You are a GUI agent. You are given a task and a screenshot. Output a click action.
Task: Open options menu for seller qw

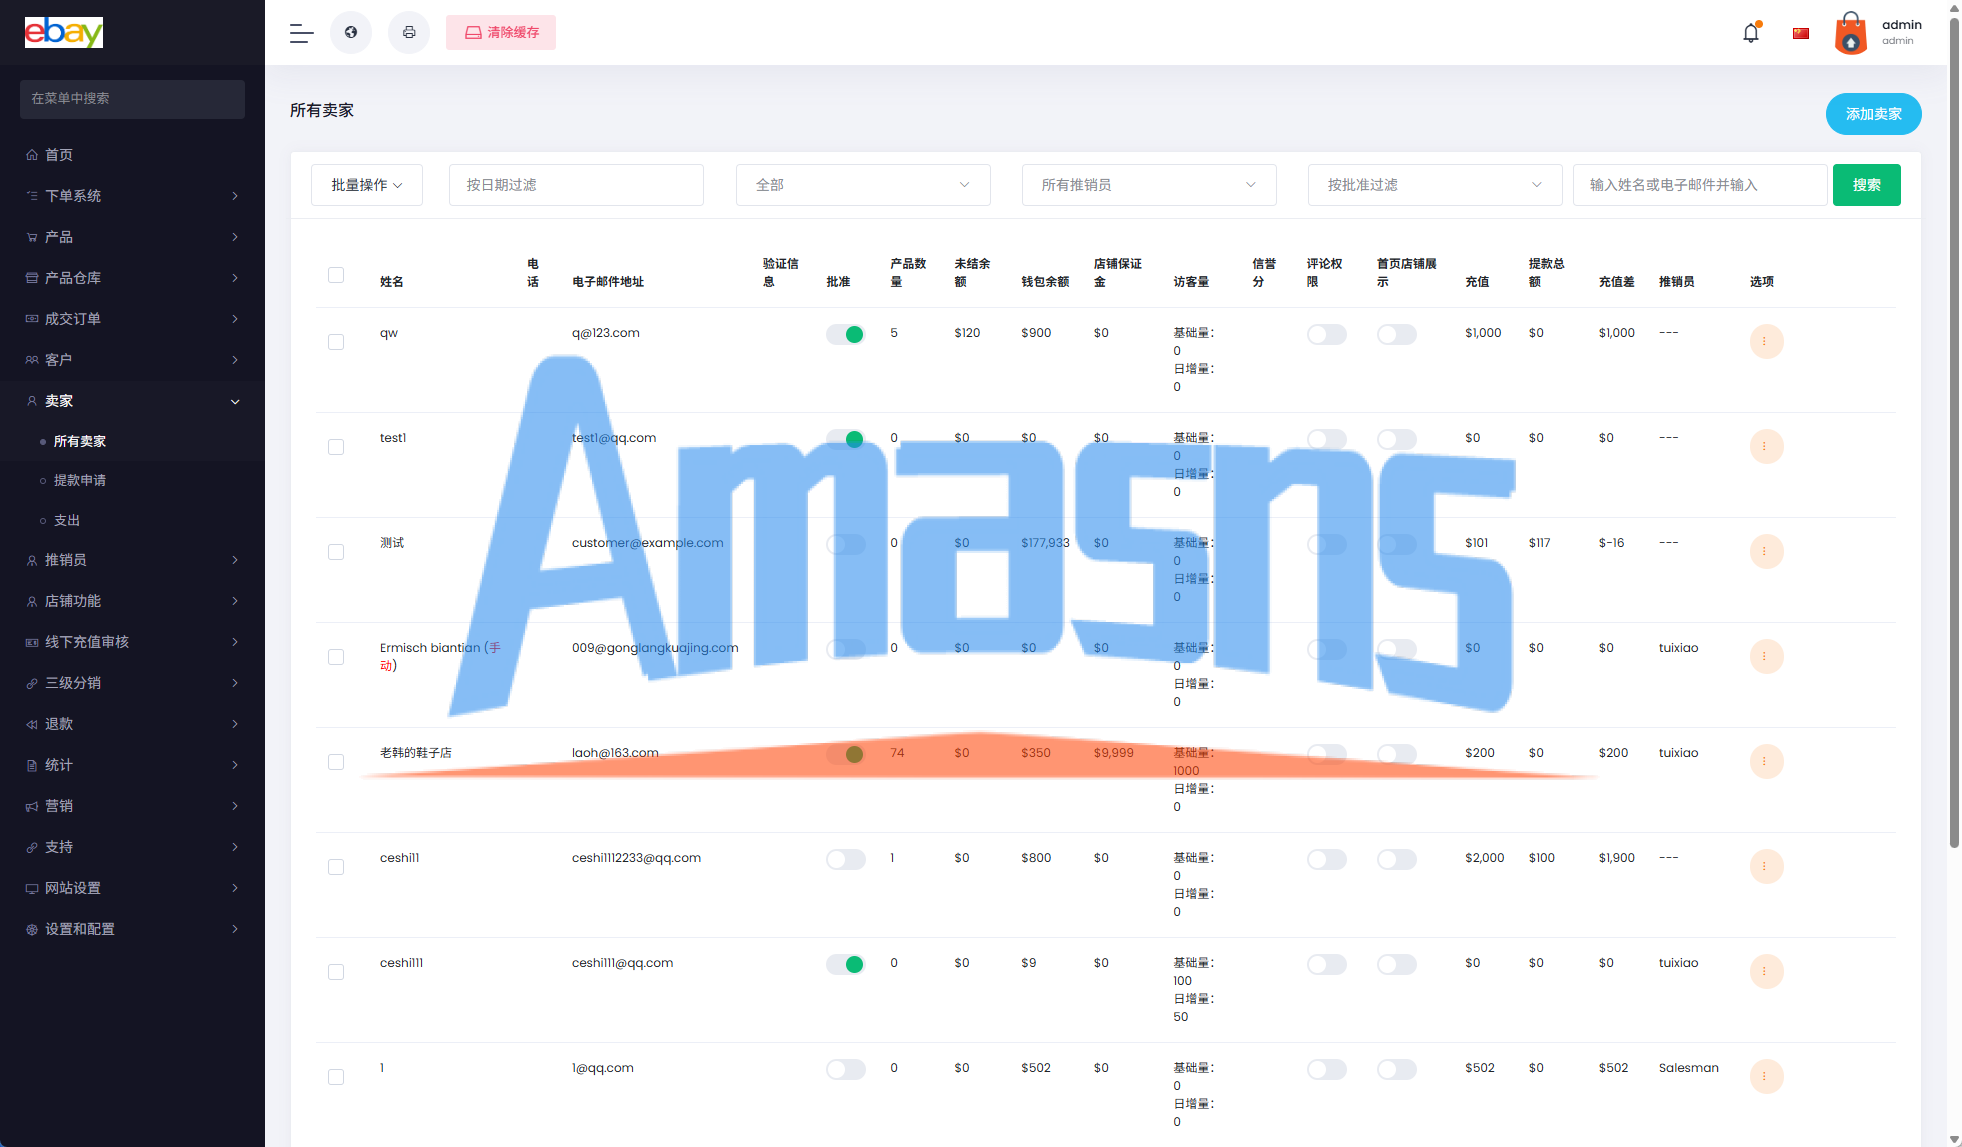1765,342
